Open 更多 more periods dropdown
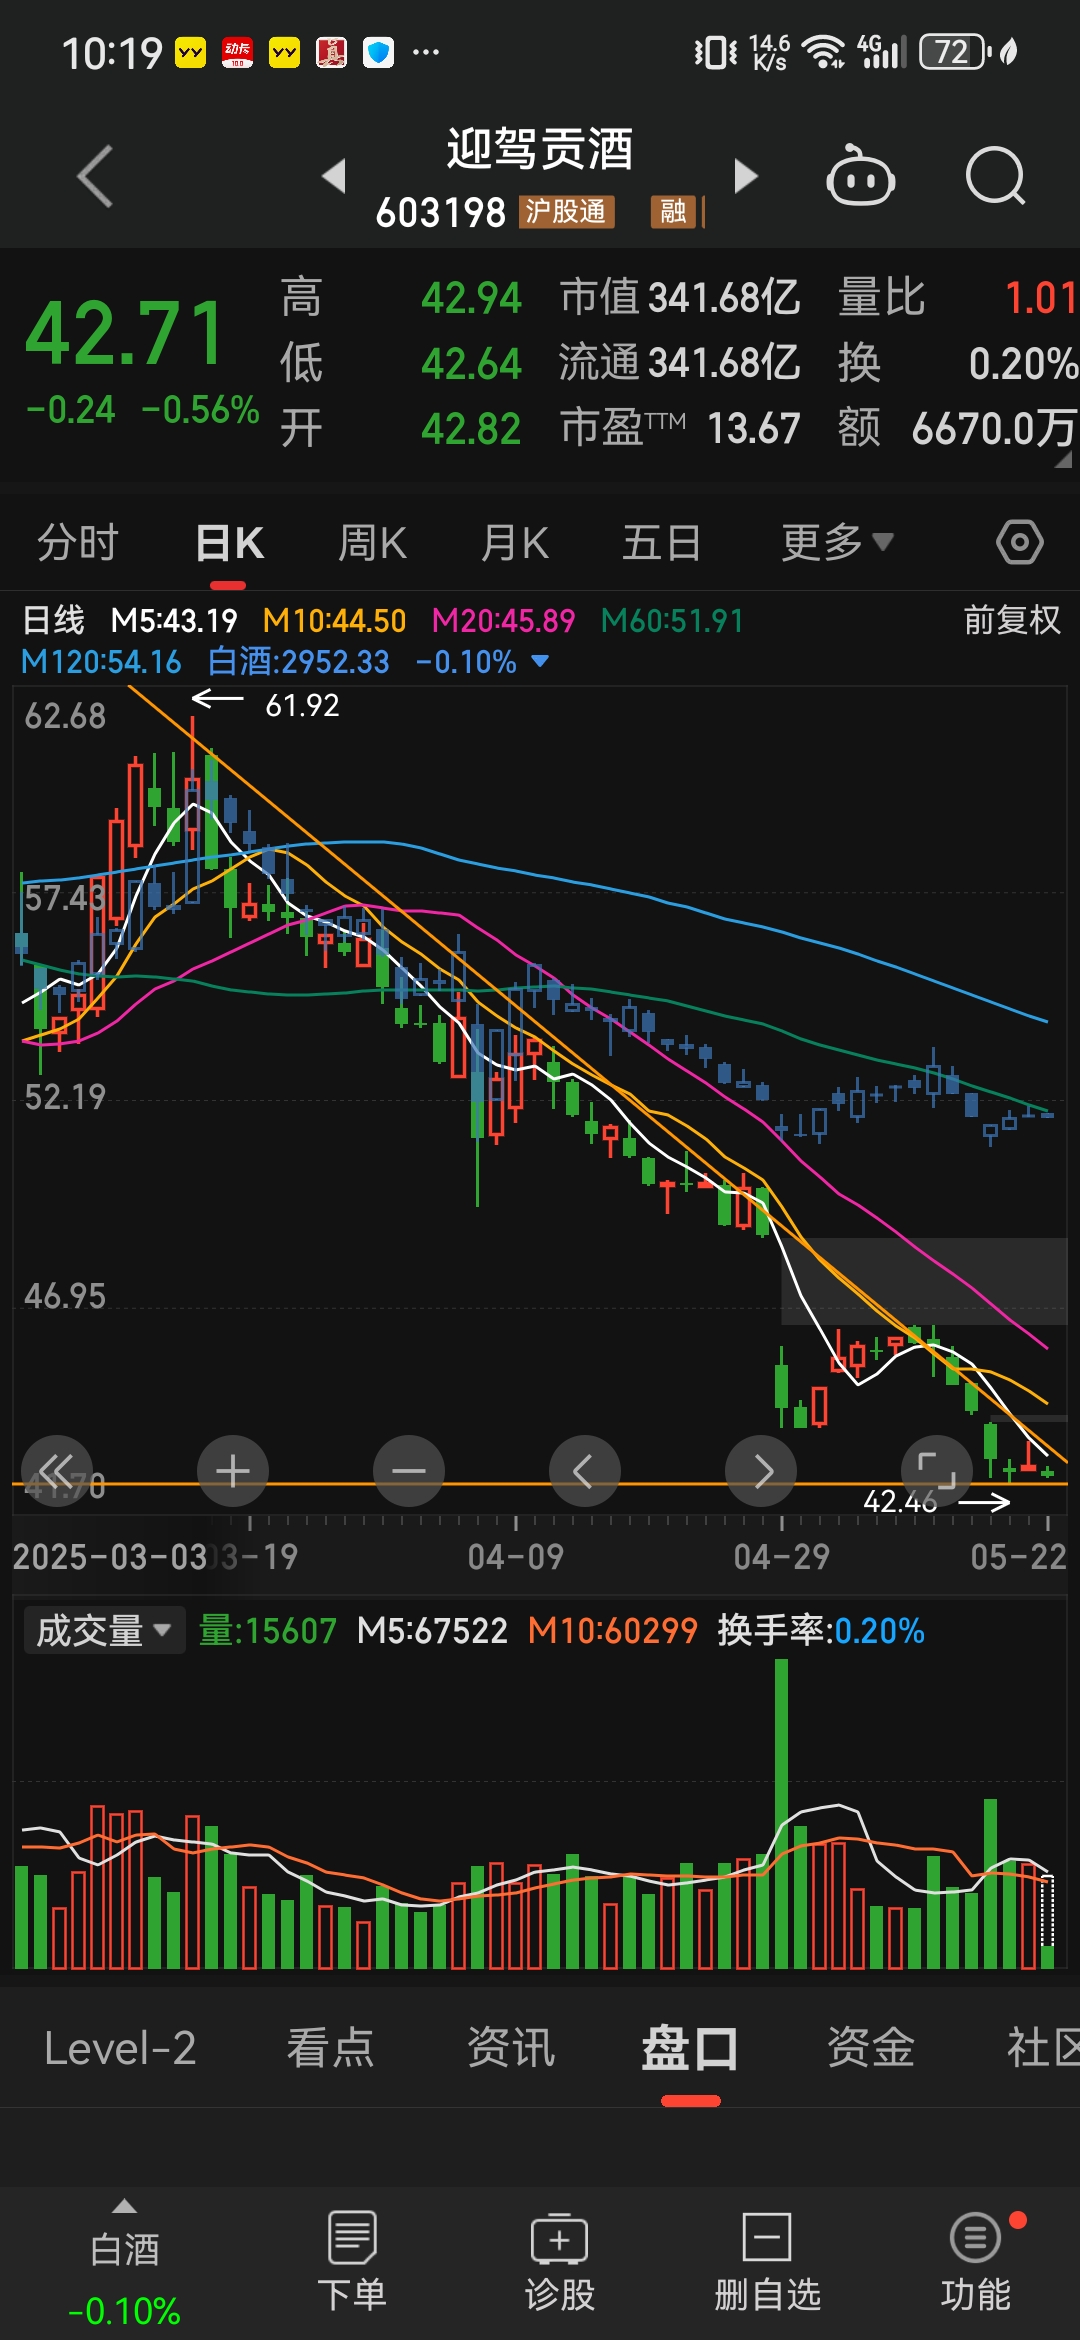The width and height of the screenshot is (1080, 2340). (837, 543)
